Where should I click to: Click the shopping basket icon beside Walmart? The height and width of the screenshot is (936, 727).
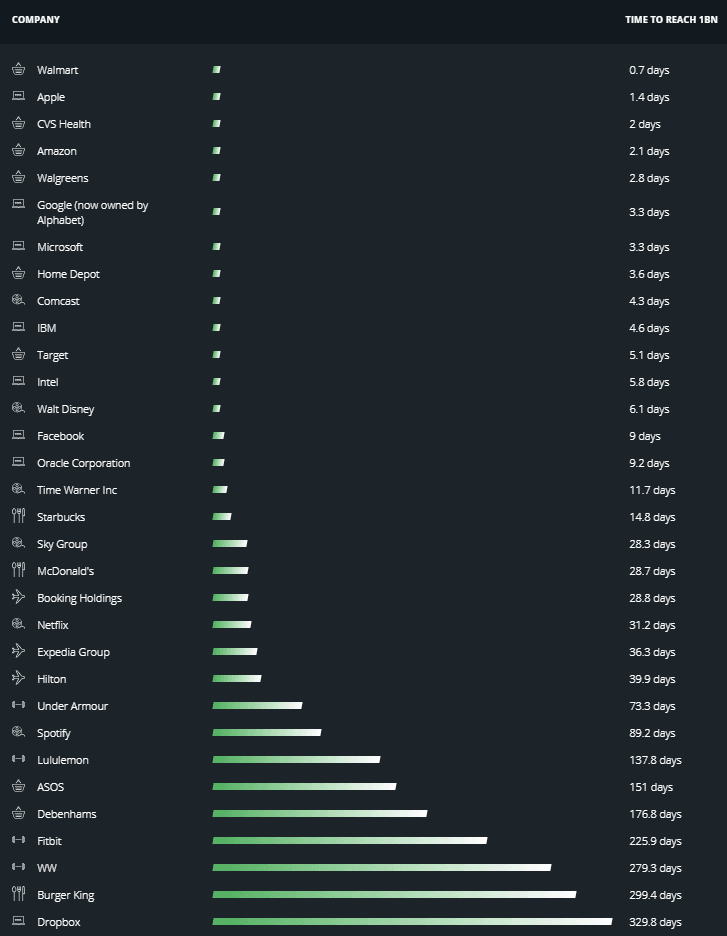coord(18,70)
